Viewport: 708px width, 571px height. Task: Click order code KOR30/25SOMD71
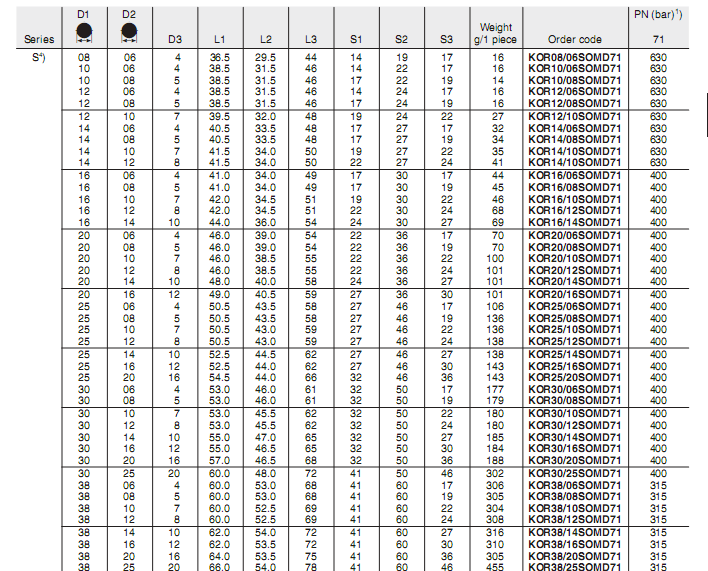573,470
